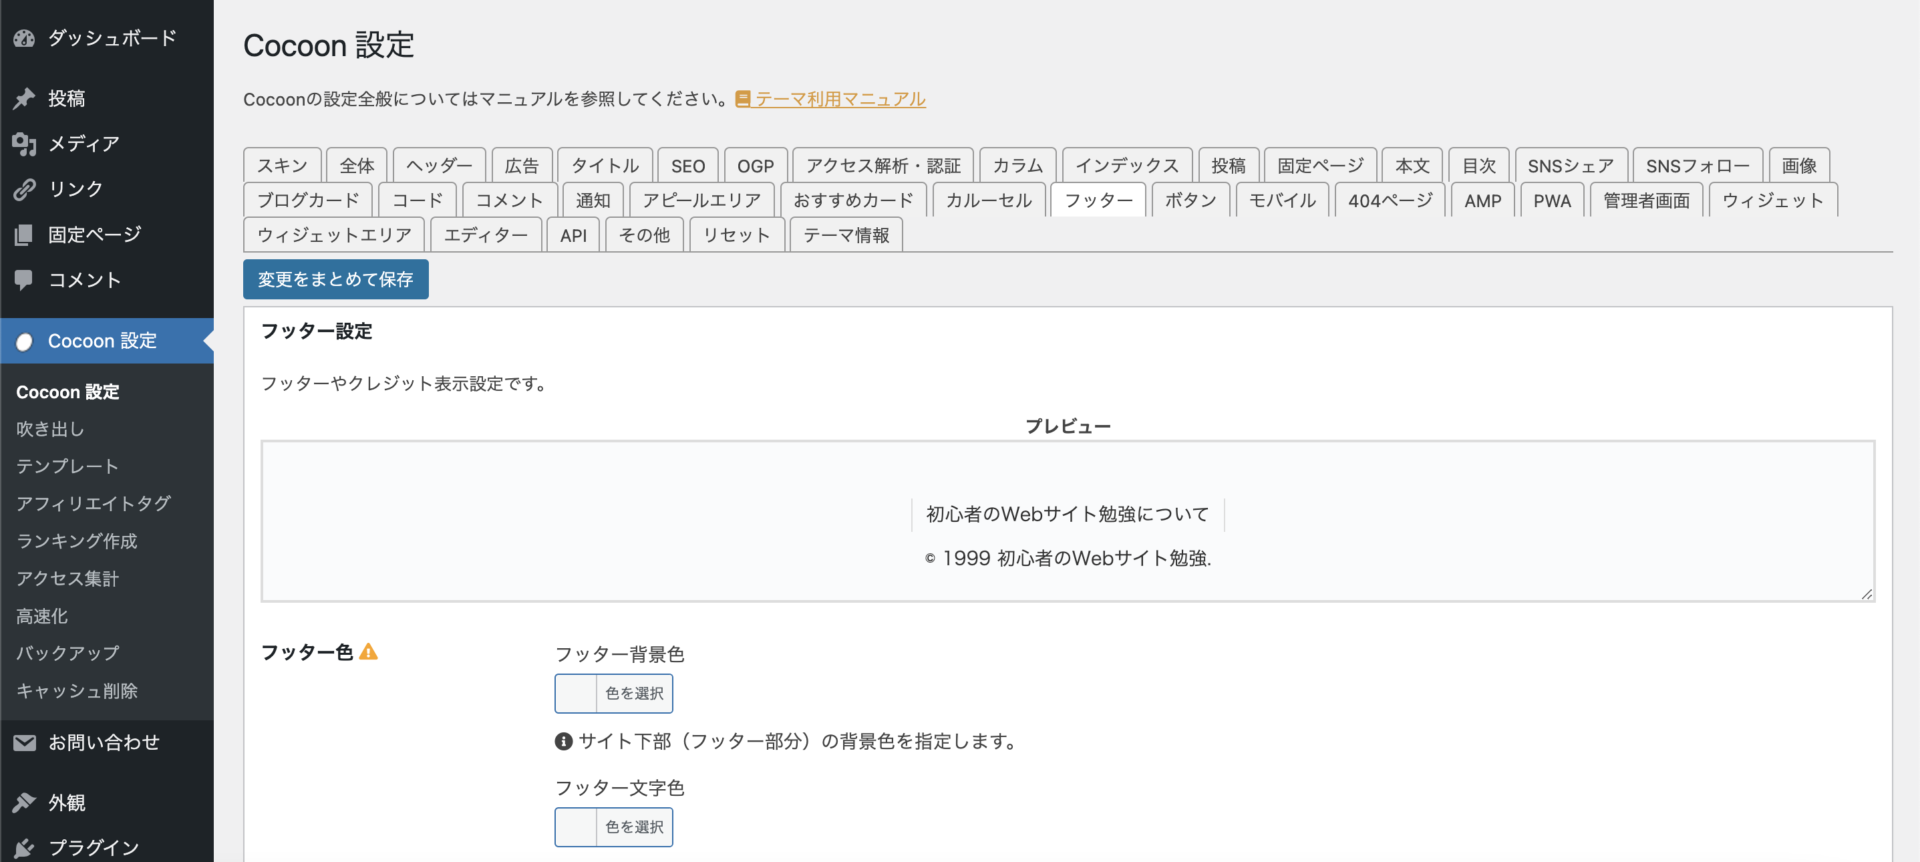The width and height of the screenshot is (1920, 862).
Task: Open the PWA tab
Action: tap(1553, 200)
